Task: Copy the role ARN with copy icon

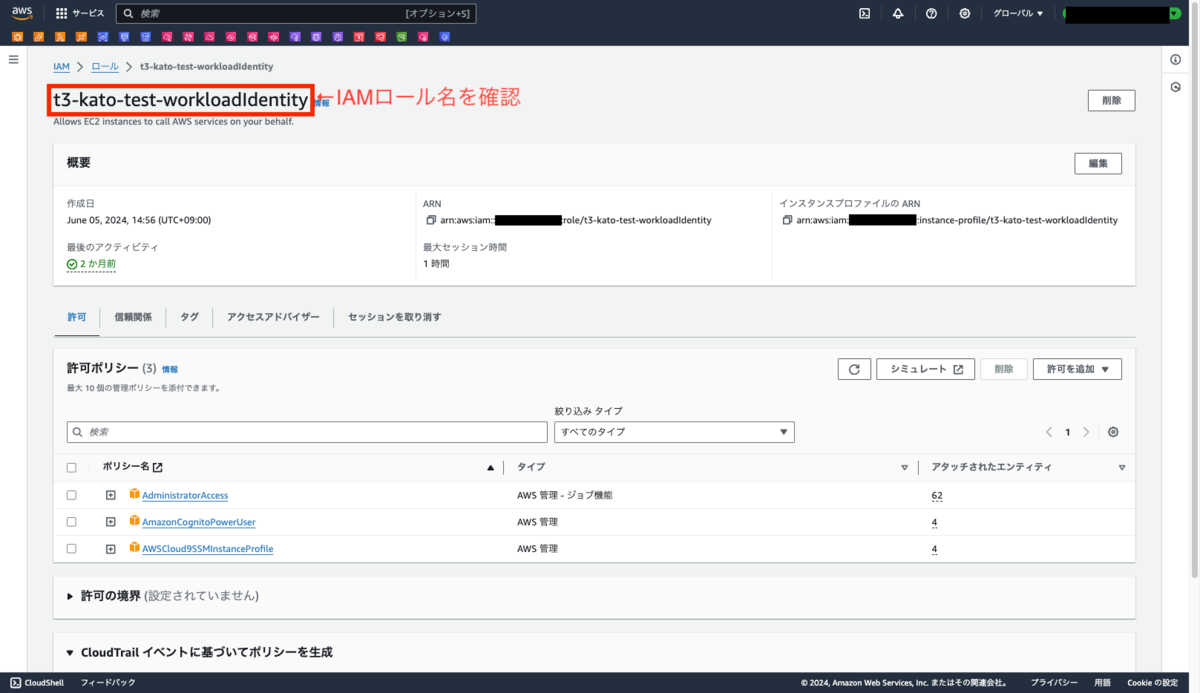Action: [431, 220]
